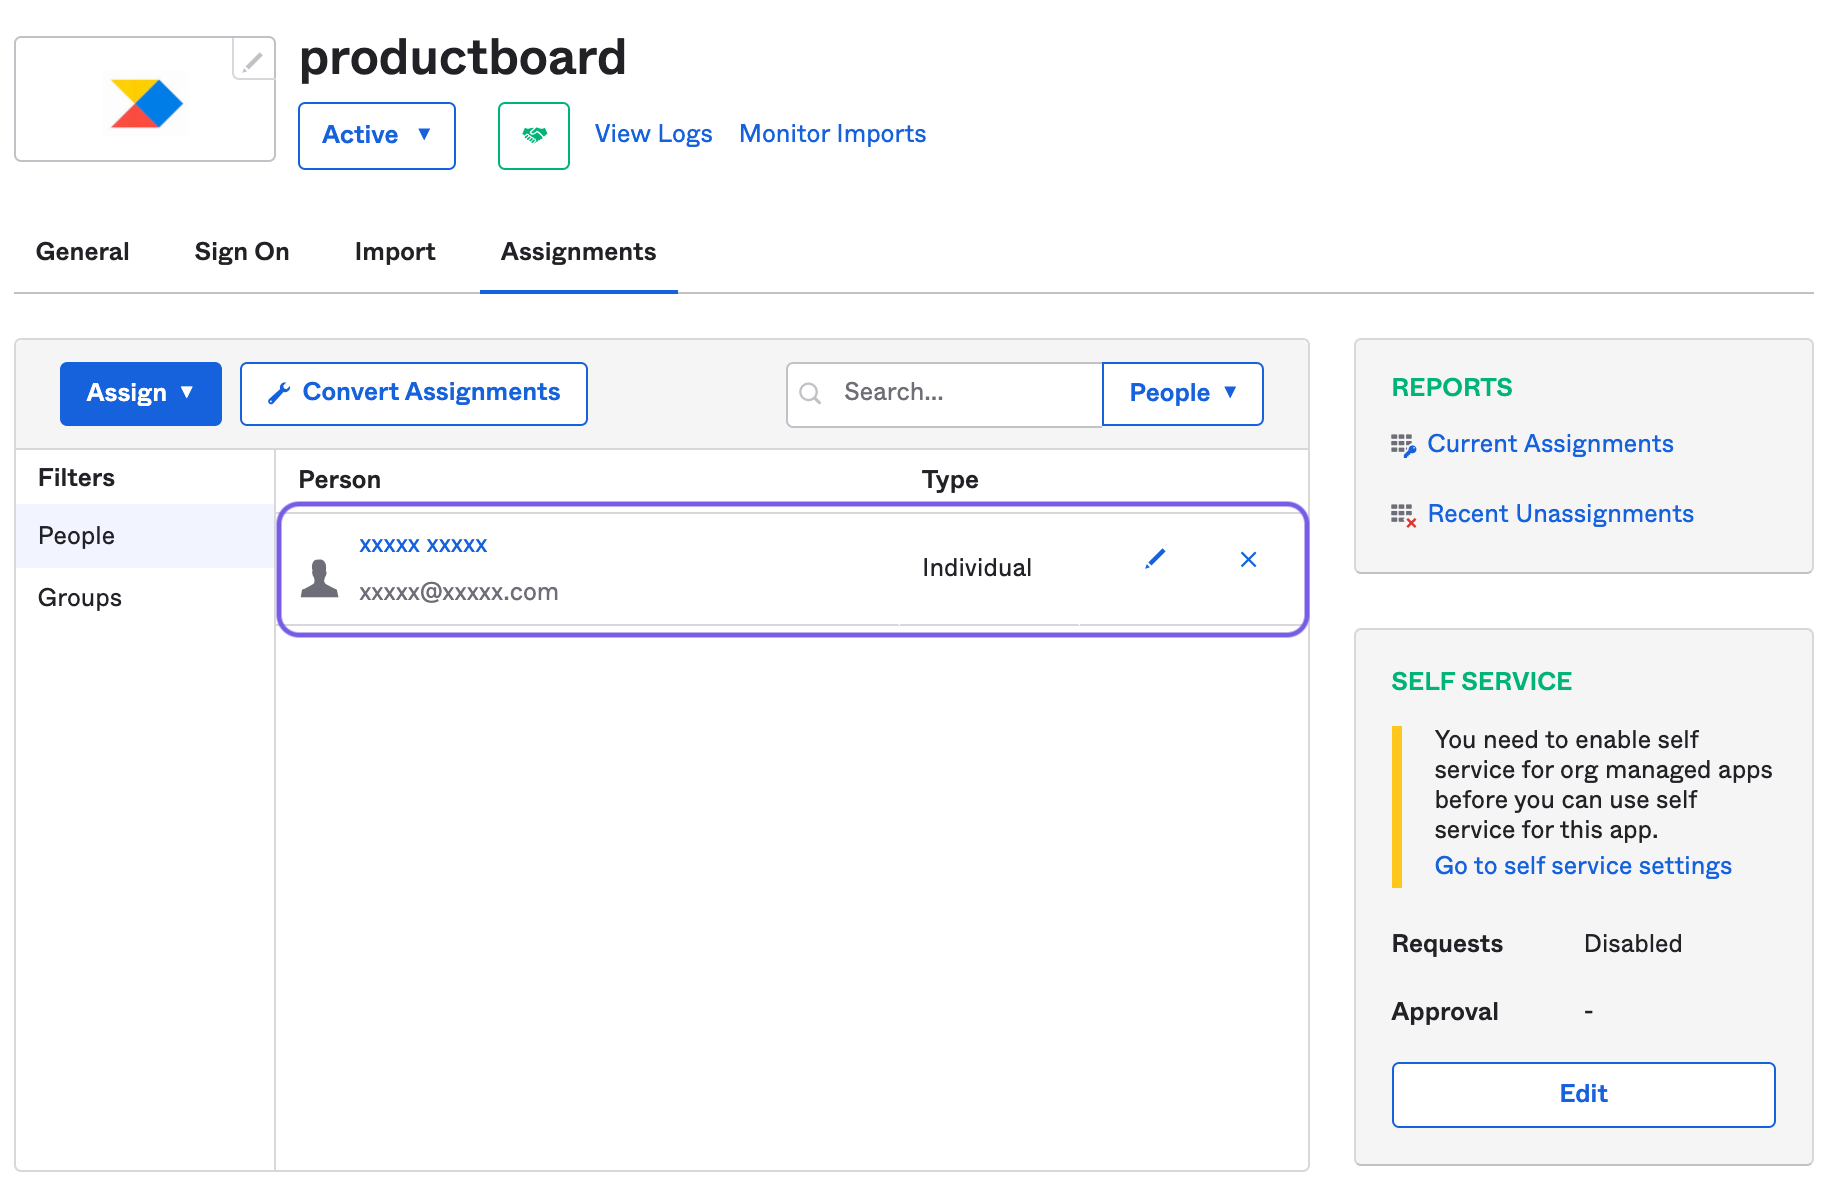Click the Filters heading
This screenshot has height=1190, width=1842.
76,478
